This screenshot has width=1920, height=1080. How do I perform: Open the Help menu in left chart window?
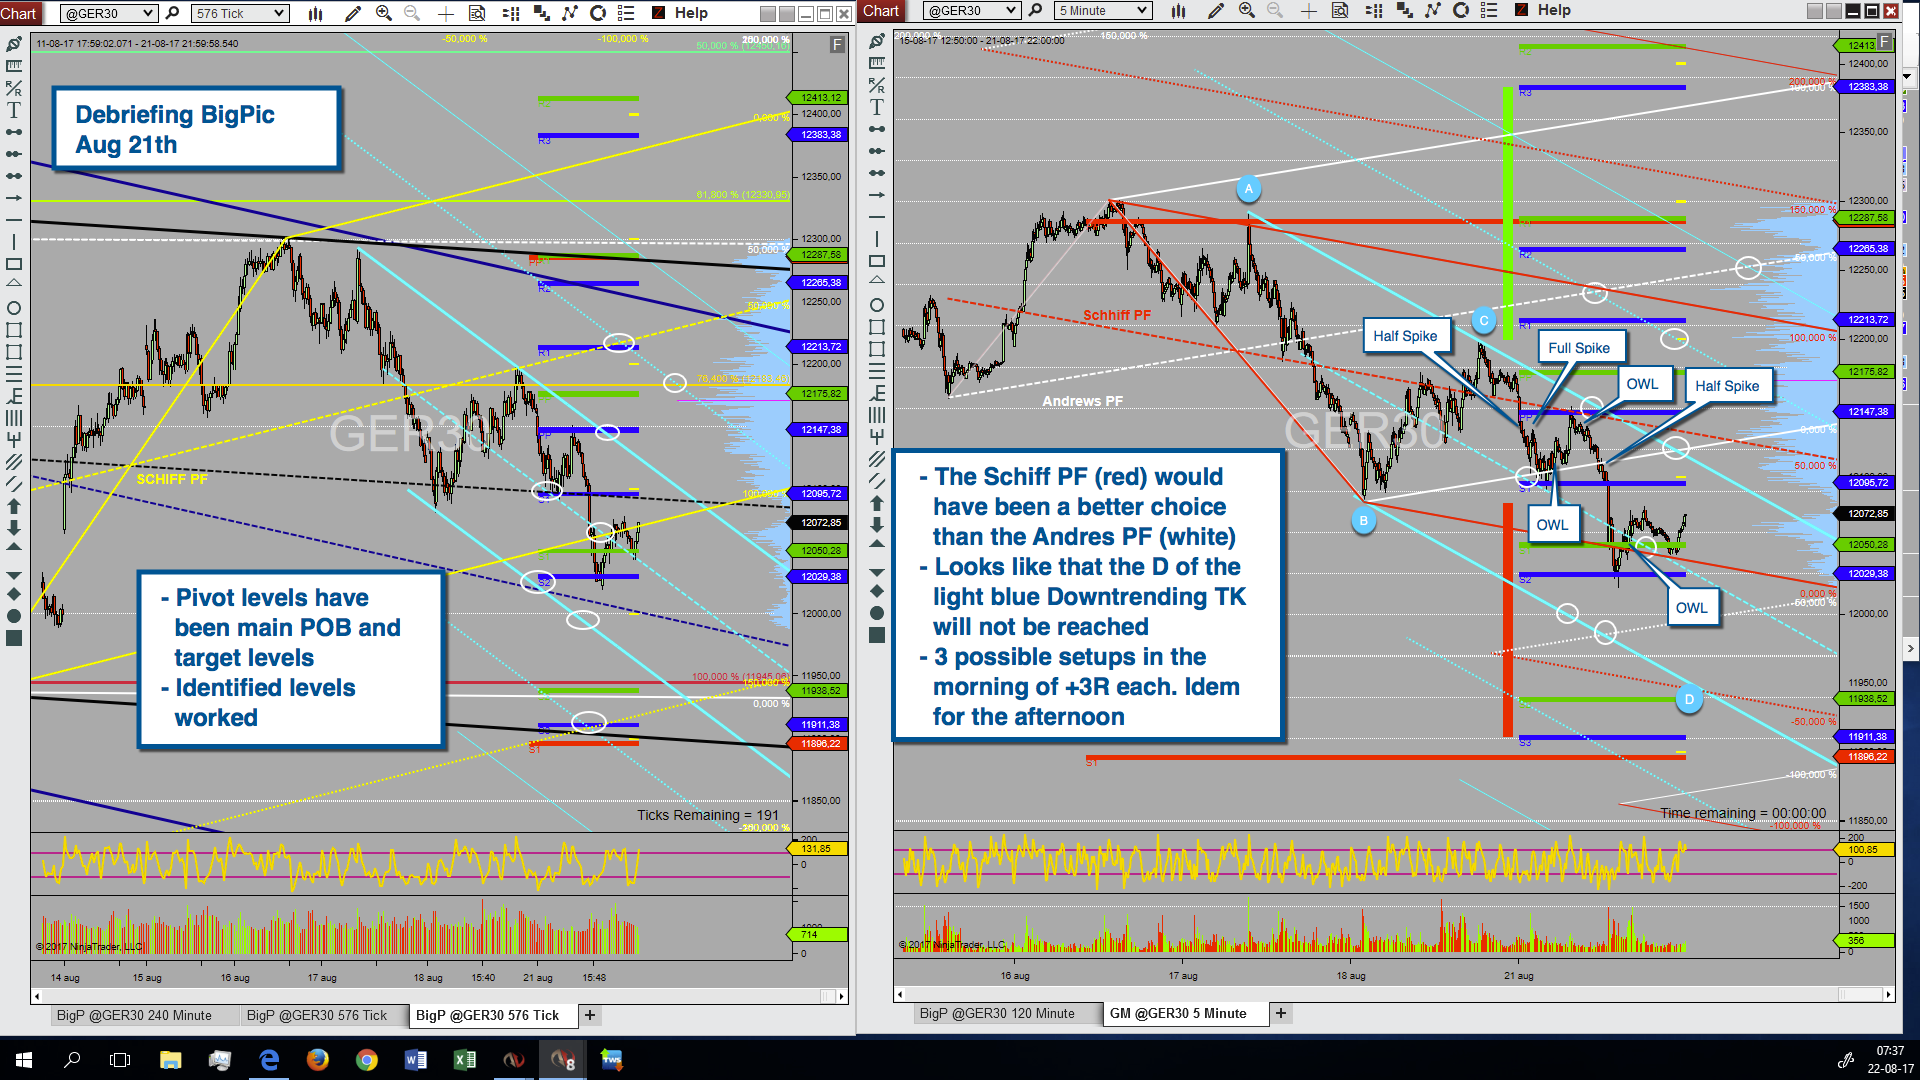point(691,13)
